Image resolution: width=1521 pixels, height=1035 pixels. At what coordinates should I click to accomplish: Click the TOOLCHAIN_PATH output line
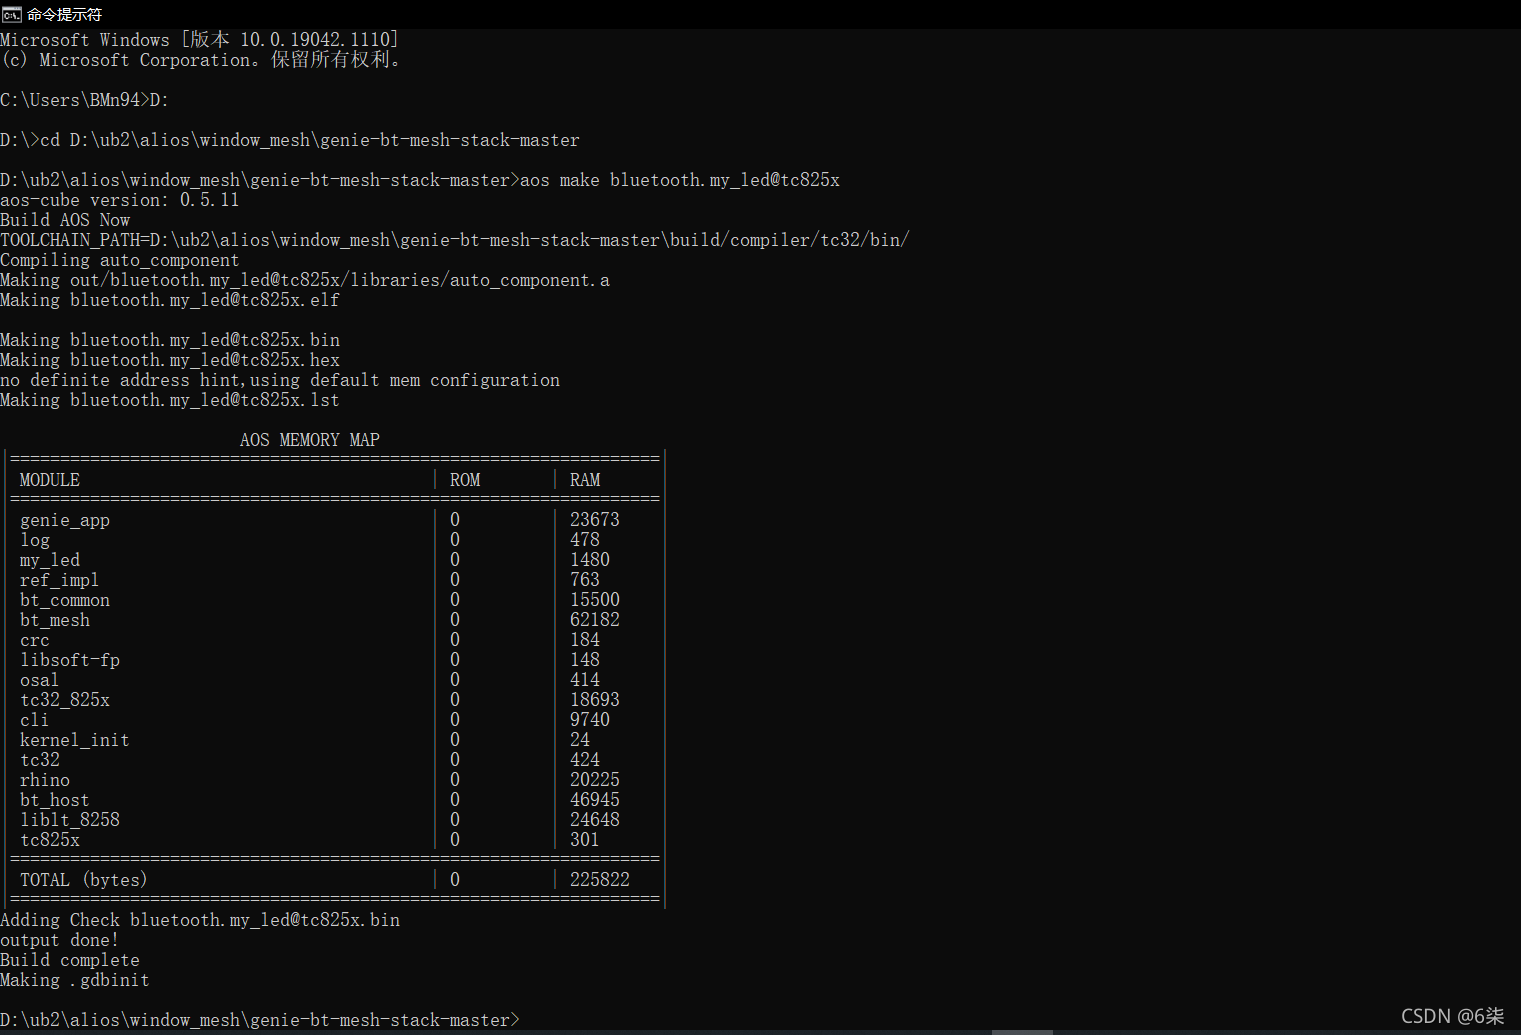455,240
